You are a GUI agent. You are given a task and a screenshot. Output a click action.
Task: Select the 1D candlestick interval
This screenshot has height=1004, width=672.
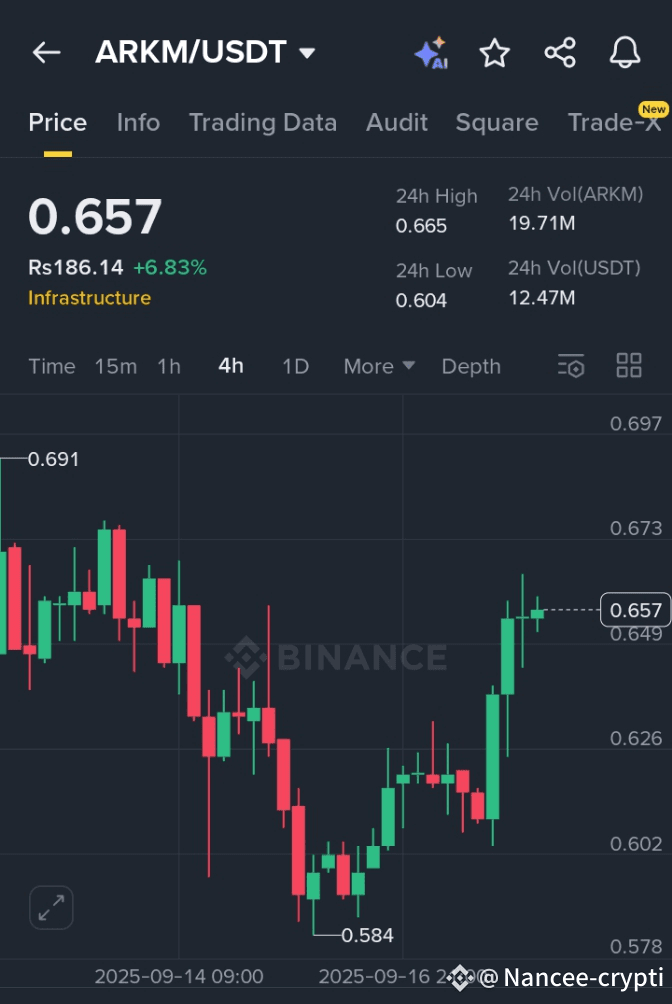295,366
